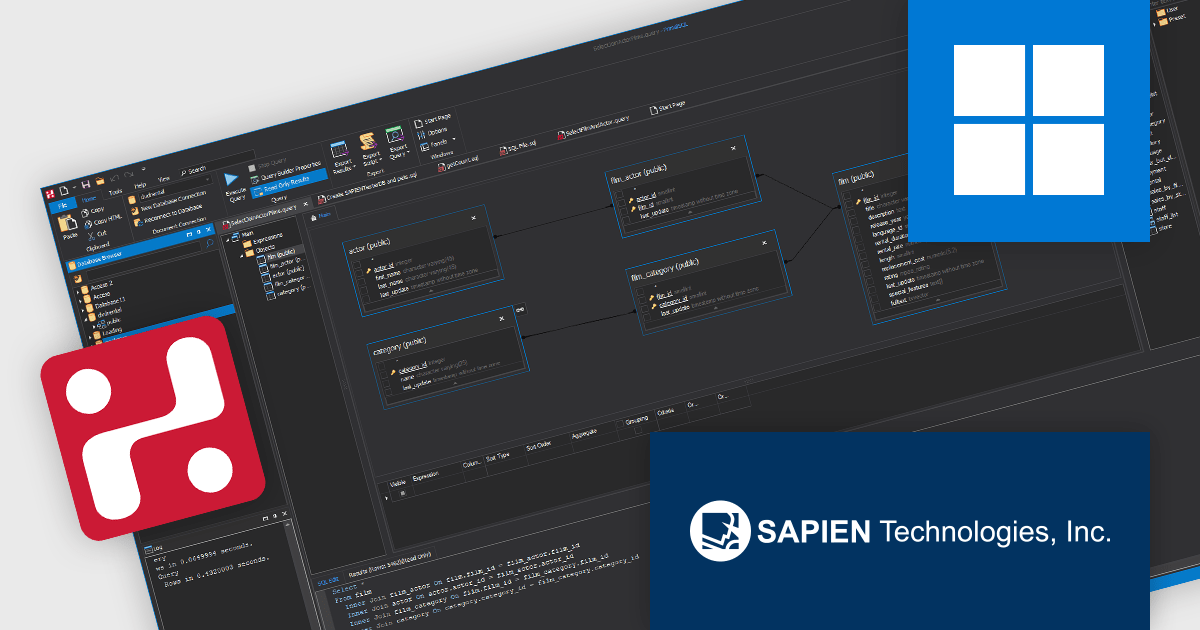Switch to the SQL Edit tab below the grid
Screen dimensions: 1200x630
pos(328,582)
